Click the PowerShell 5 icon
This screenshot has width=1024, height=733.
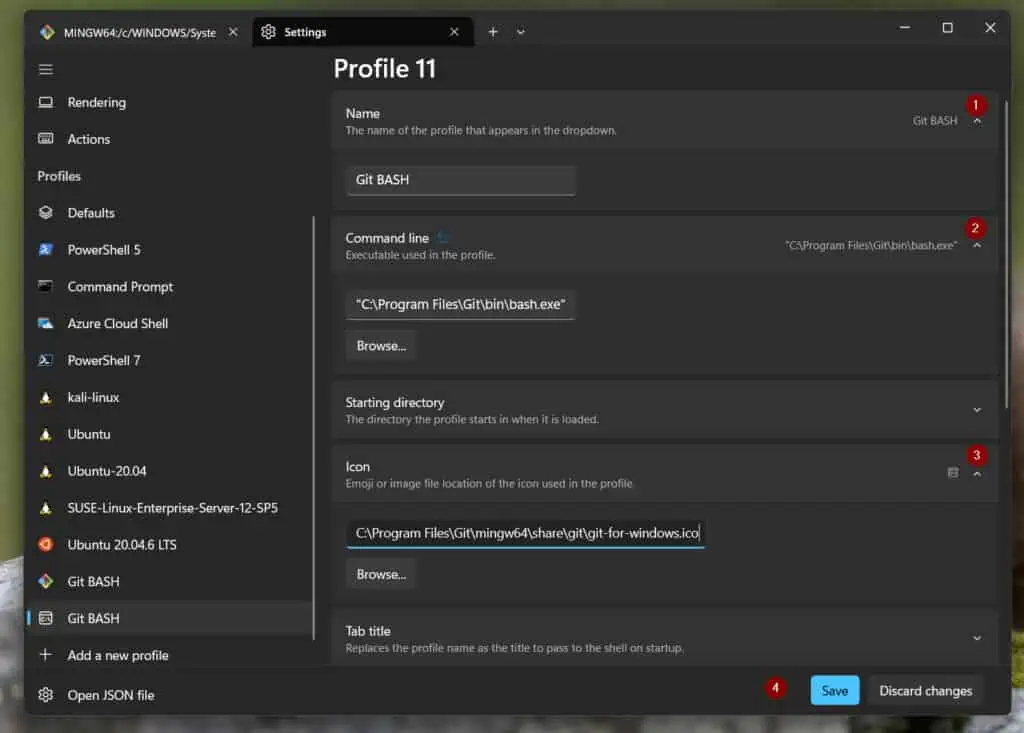pyautogui.click(x=46, y=250)
